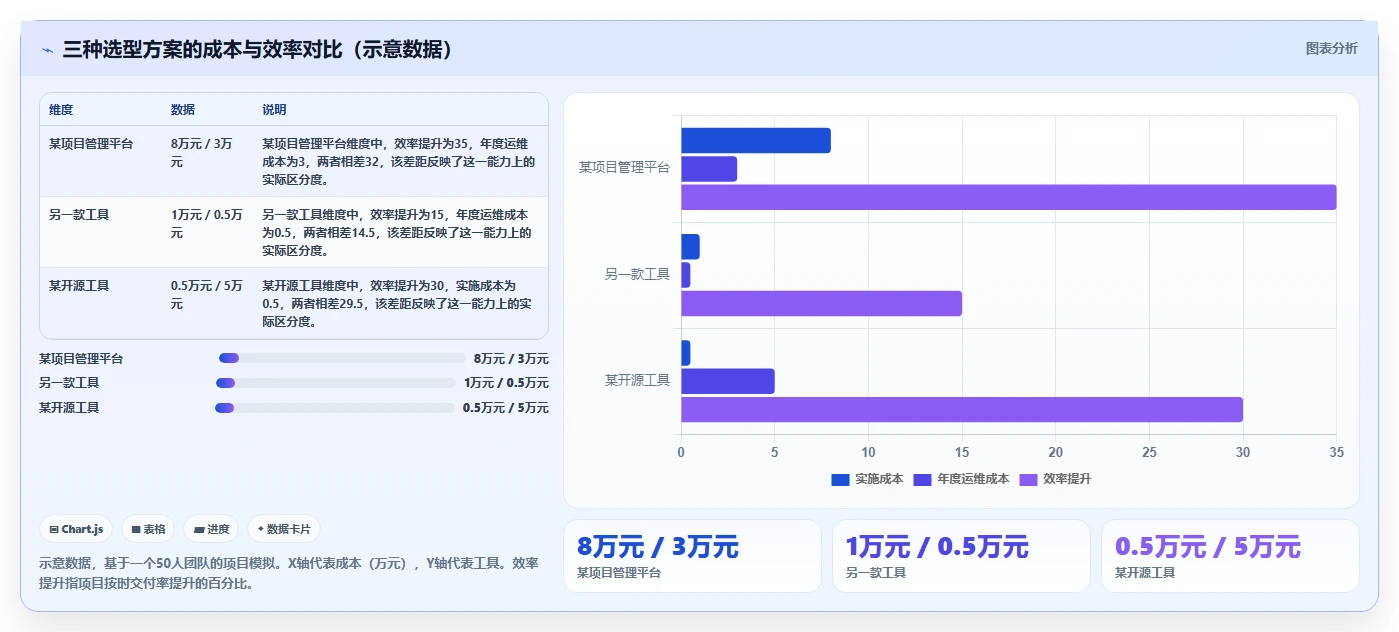
Task: Click the 数据 table column header
Action: [183, 109]
